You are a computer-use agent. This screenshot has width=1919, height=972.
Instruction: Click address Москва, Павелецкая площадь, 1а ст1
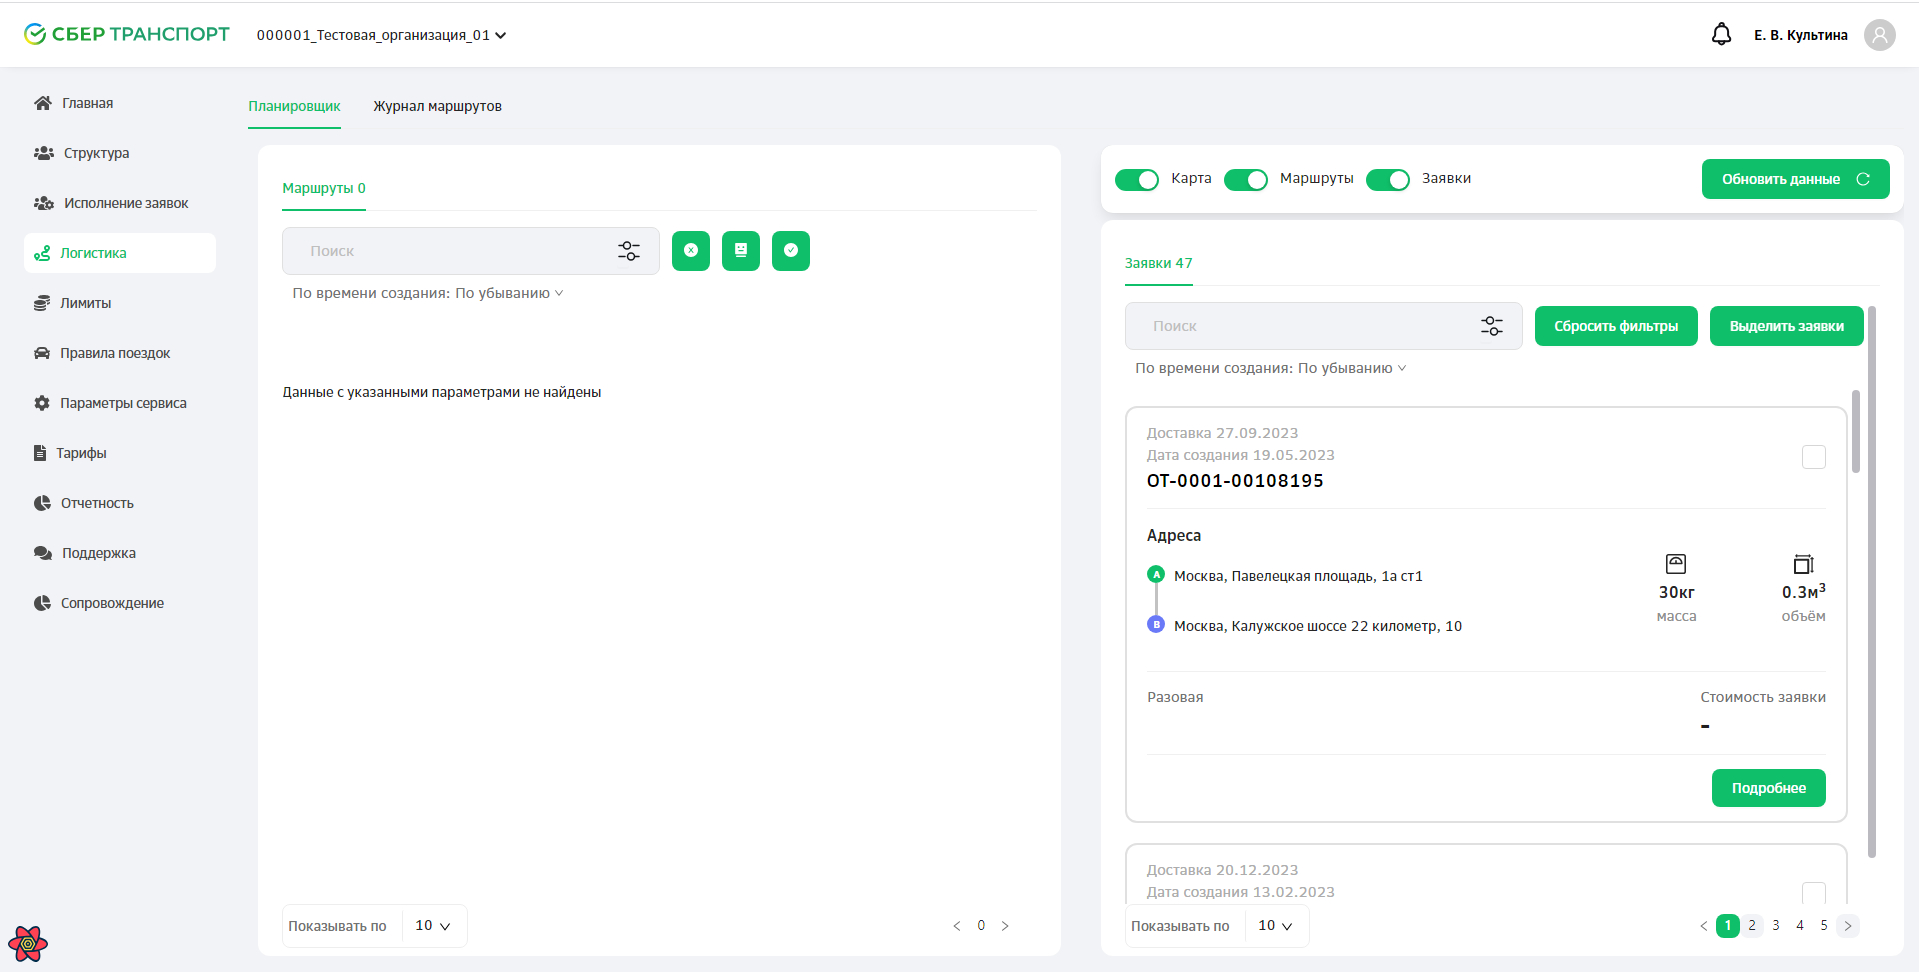coord(1298,576)
